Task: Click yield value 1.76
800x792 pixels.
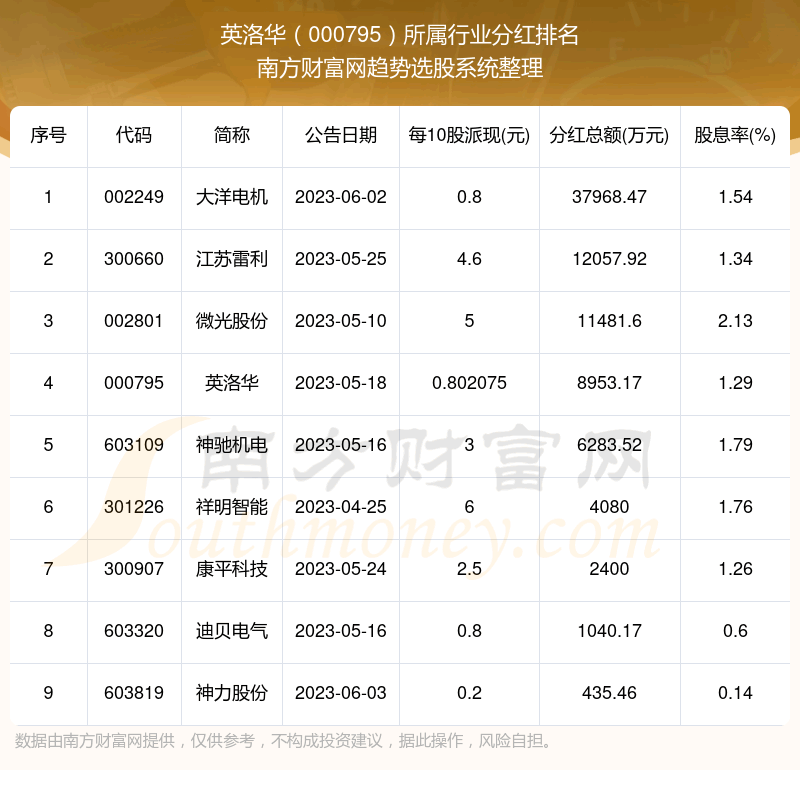Action: pyautogui.click(x=735, y=507)
